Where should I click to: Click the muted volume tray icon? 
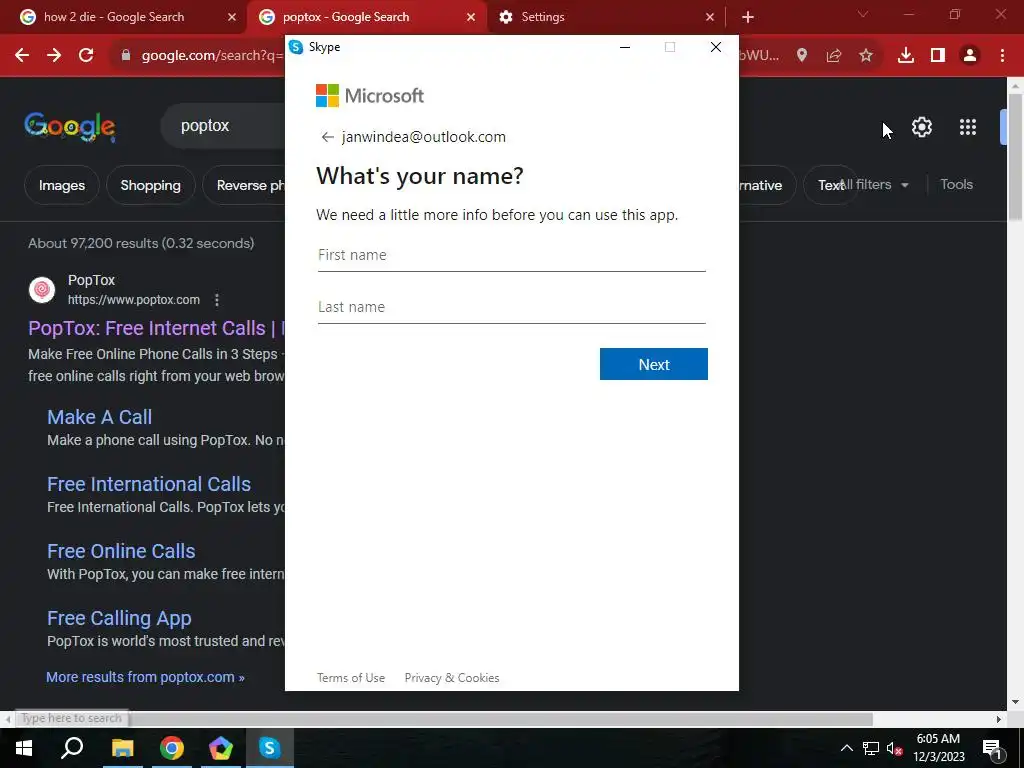pyautogui.click(x=894, y=748)
